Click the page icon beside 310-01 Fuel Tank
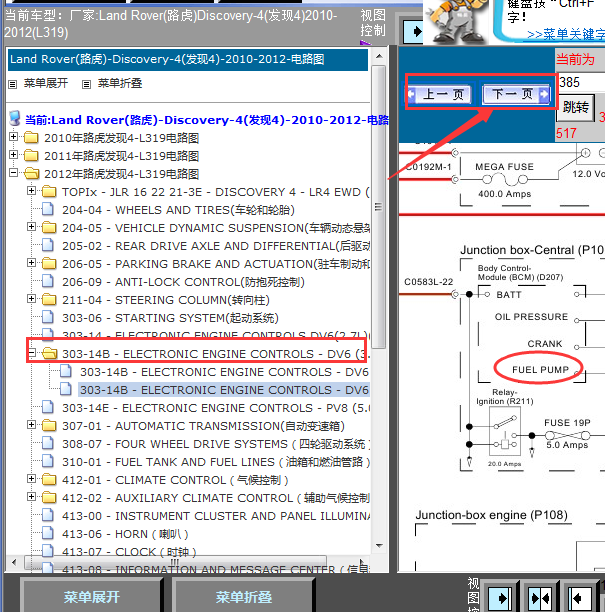The image size is (605, 612). click(48, 461)
